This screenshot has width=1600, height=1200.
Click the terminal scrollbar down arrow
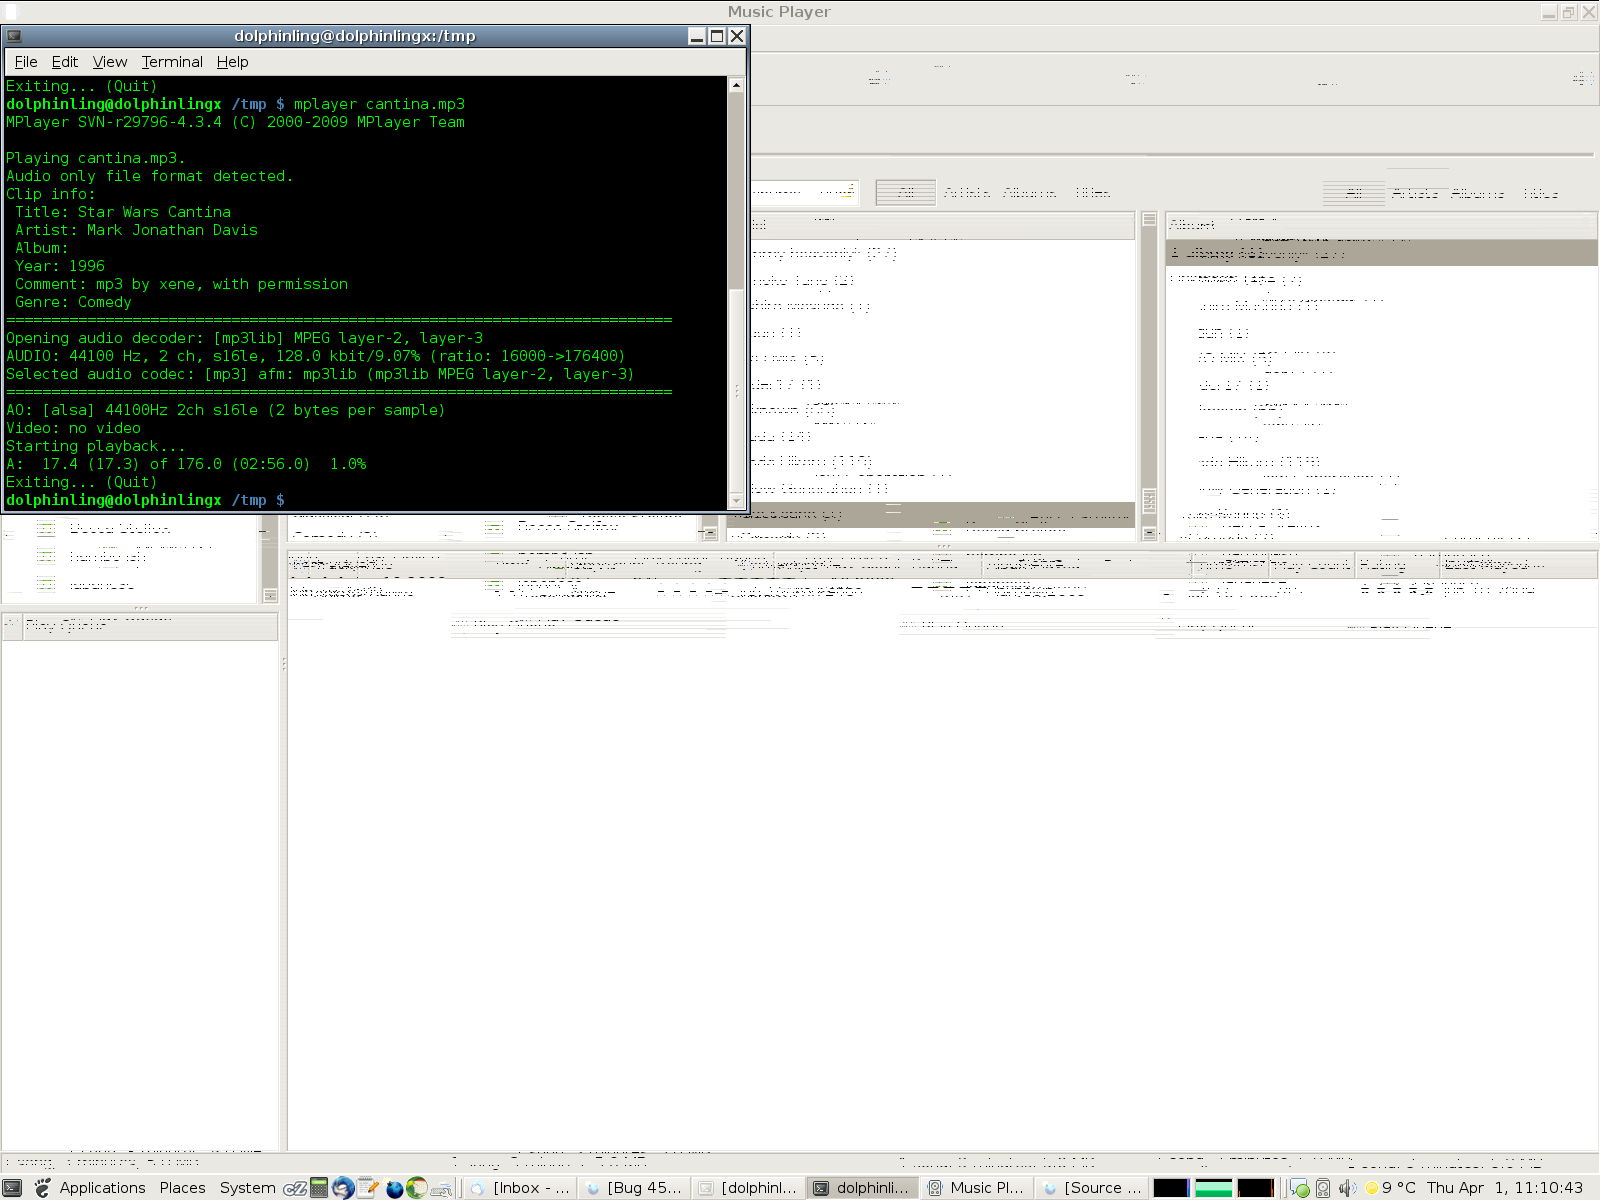click(736, 500)
